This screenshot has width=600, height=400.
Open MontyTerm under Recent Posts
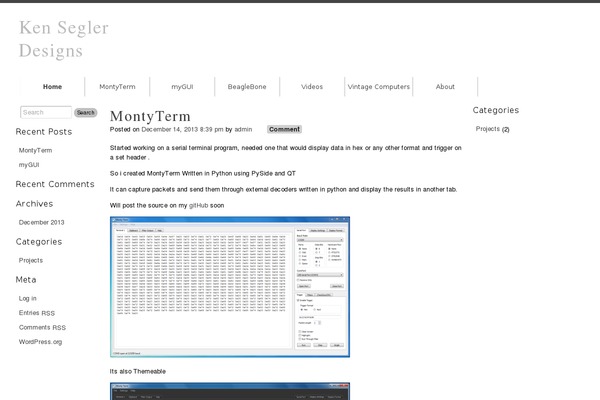point(35,150)
